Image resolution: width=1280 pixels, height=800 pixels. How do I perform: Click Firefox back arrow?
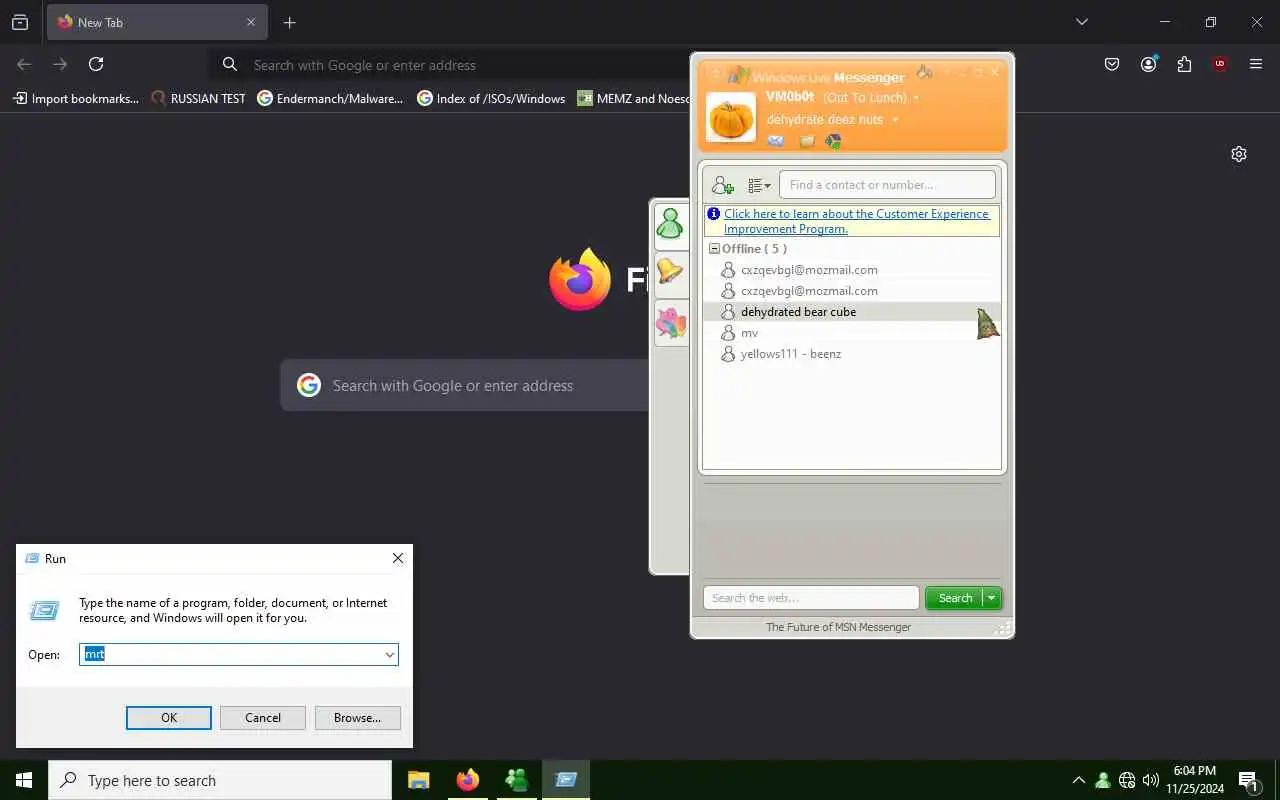[24, 64]
